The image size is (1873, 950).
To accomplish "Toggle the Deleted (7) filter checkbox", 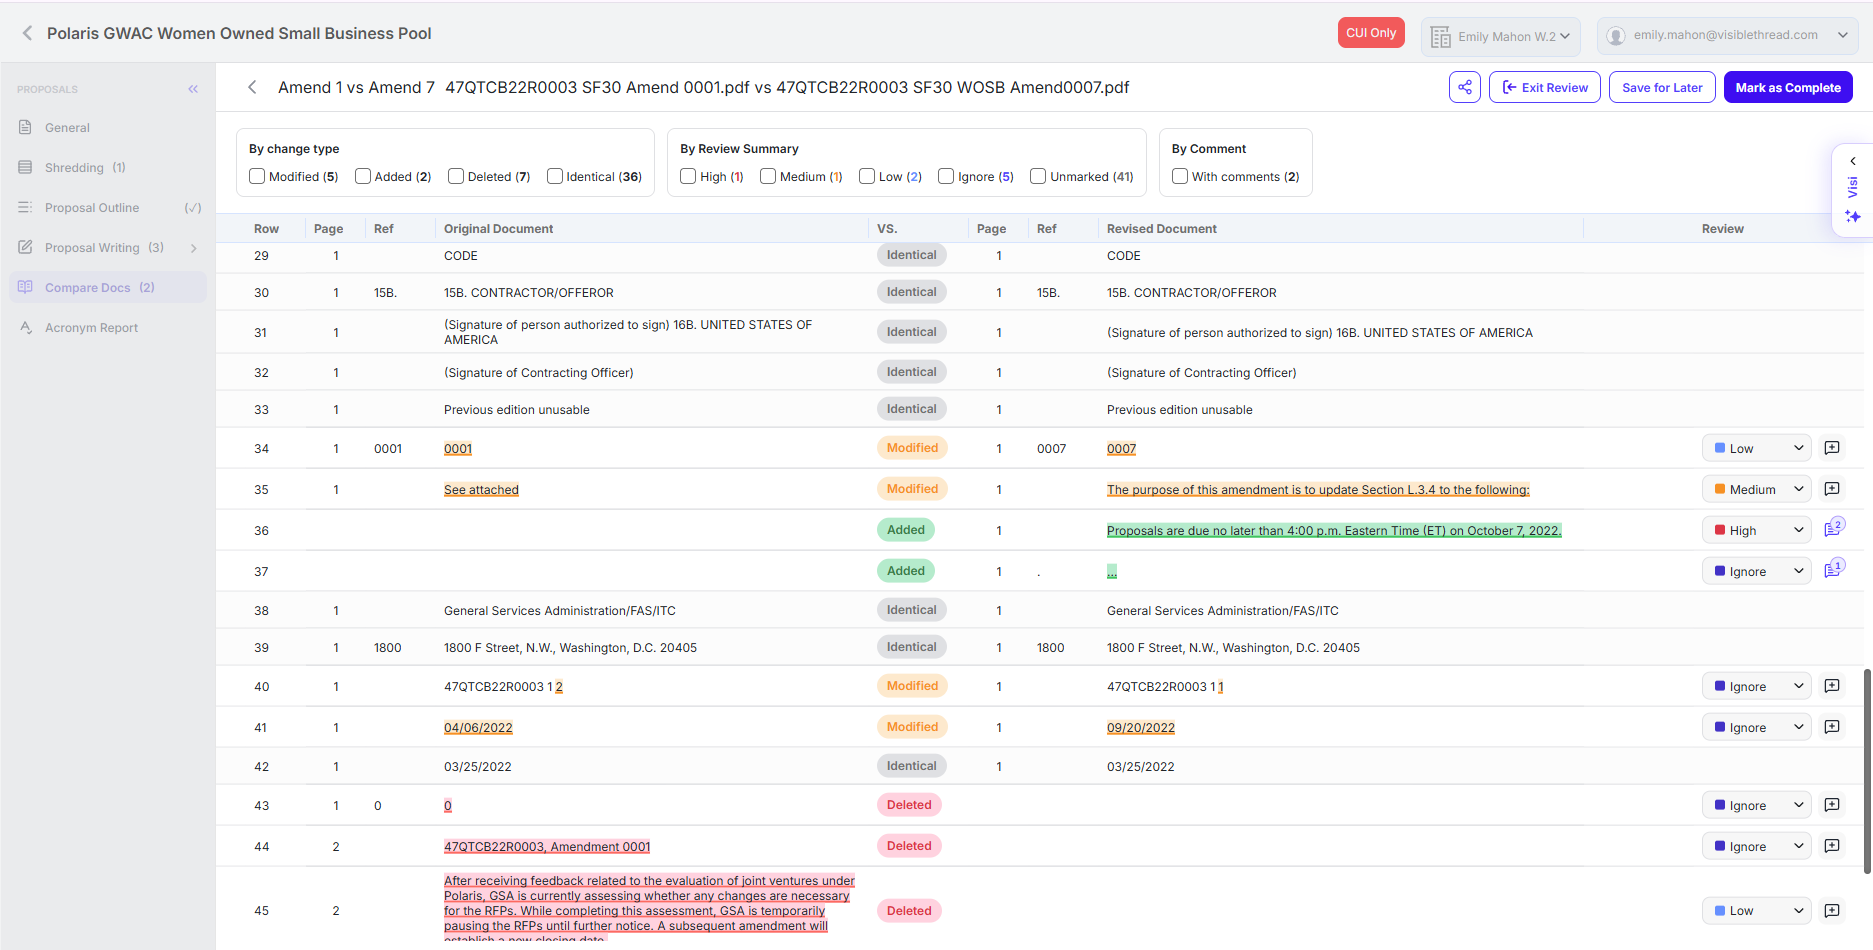I will pos(456,176).
